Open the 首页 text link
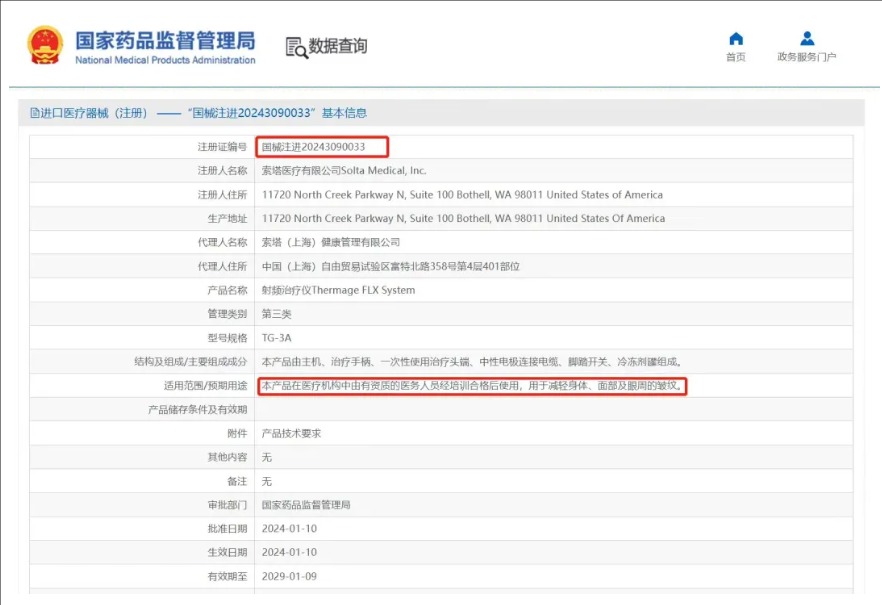882x605 pixels. pyautogui.click(x=736, y=57)
